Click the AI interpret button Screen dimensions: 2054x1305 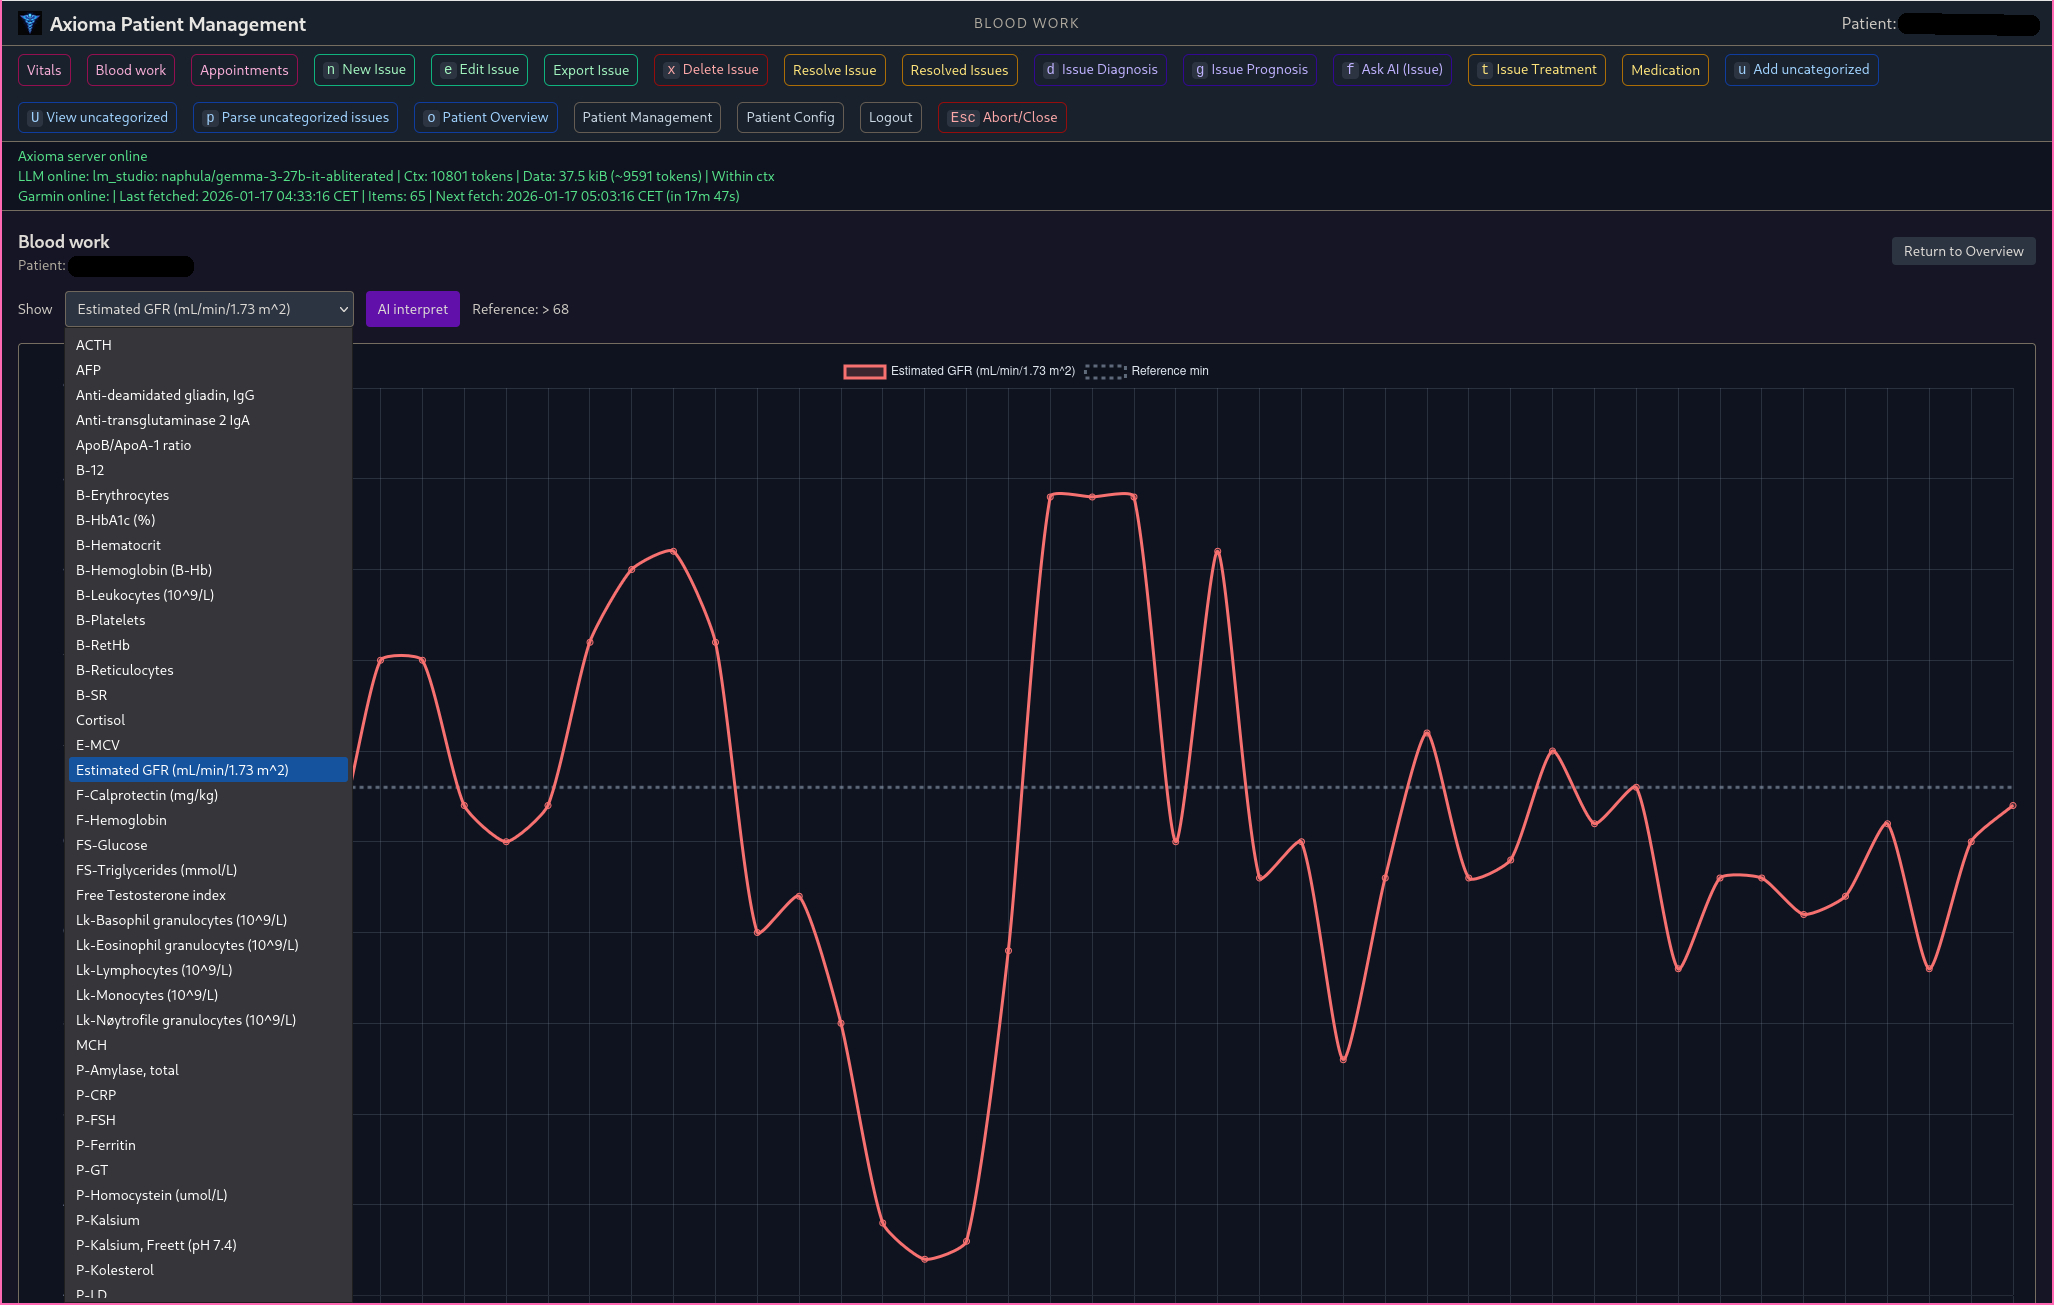click(412, 309)
